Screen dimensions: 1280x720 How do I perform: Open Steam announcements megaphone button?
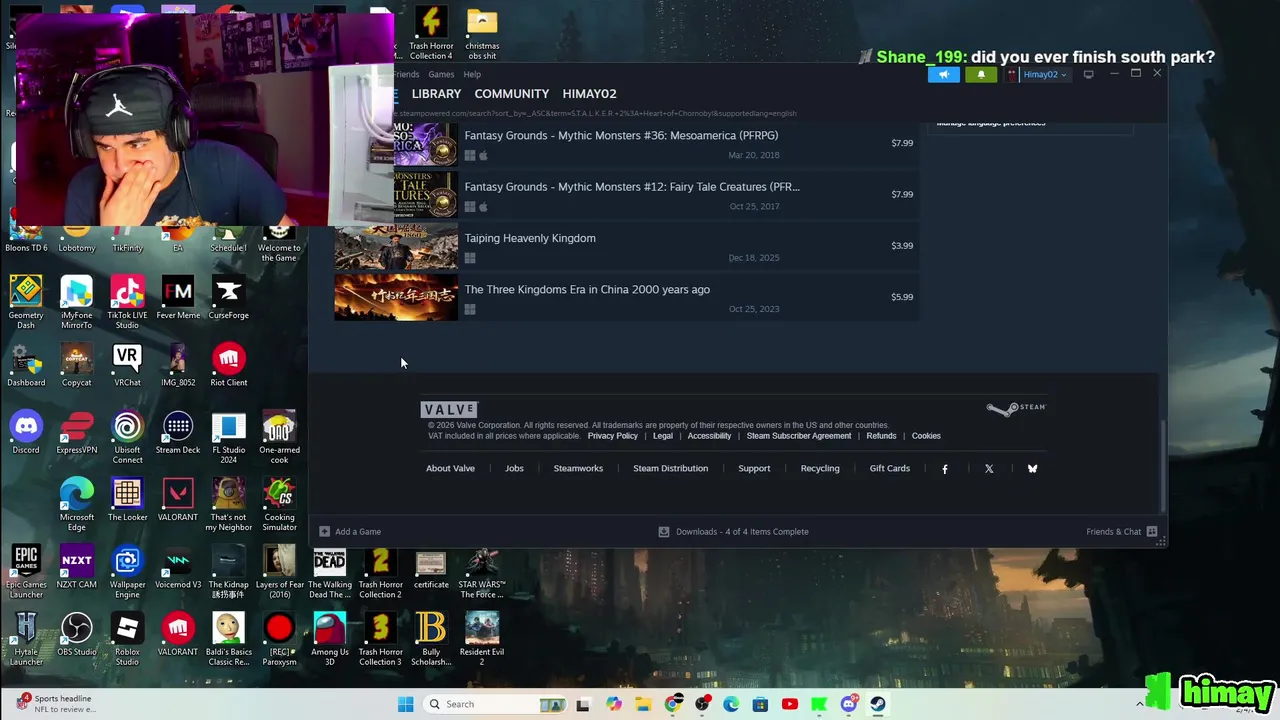(943, 74)
